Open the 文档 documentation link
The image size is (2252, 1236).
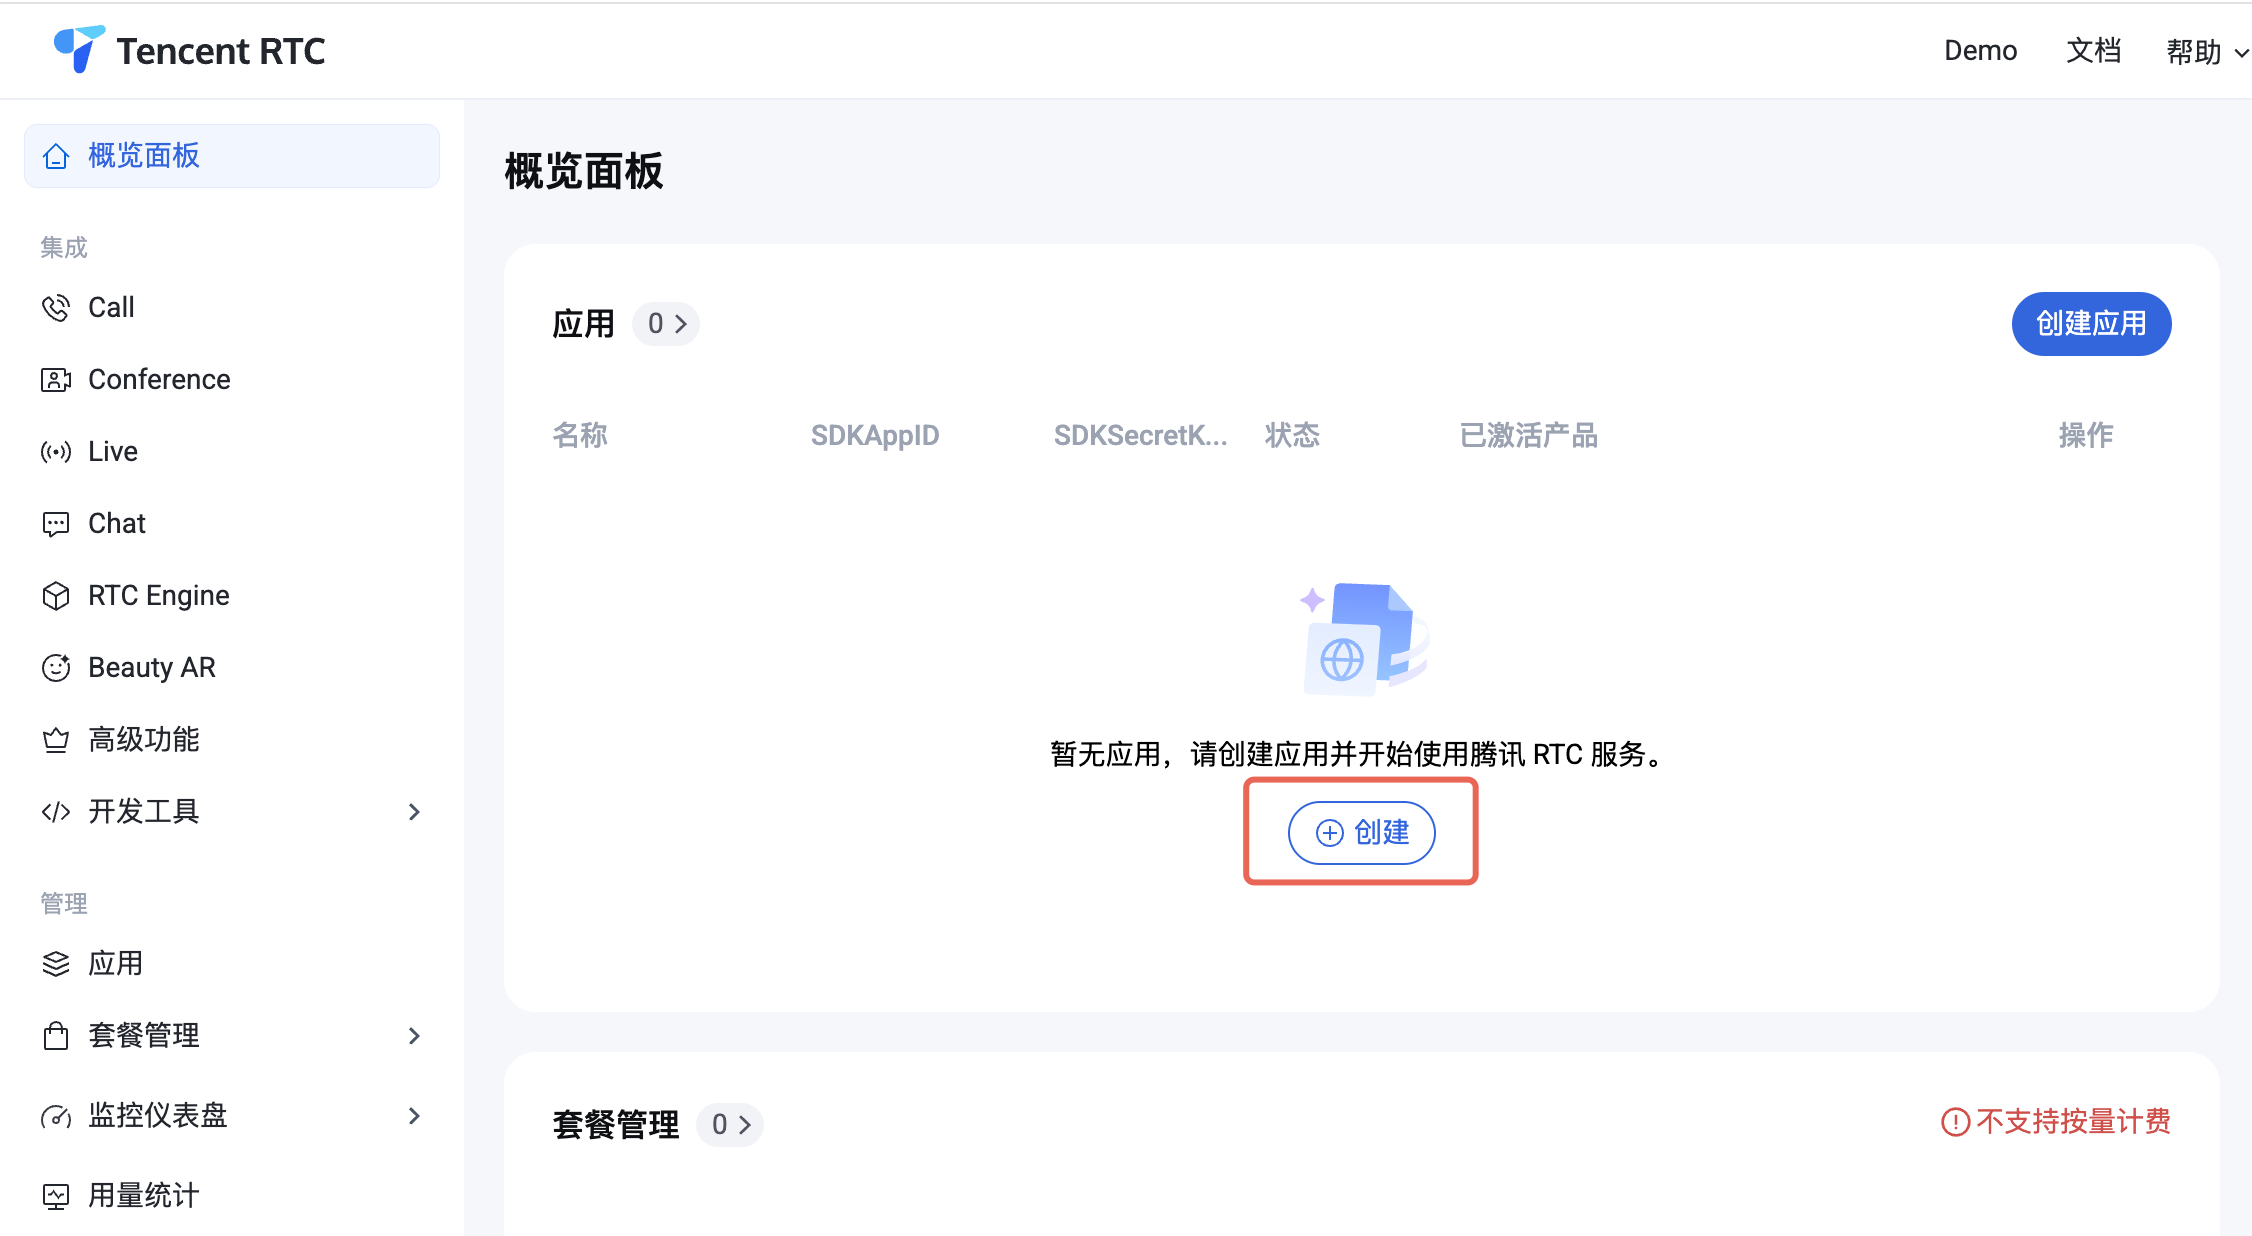coord(2093,51)
